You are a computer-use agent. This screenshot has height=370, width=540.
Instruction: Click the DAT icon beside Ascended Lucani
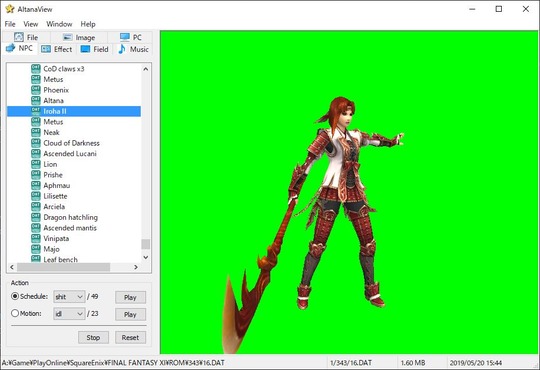click(36, 153)
